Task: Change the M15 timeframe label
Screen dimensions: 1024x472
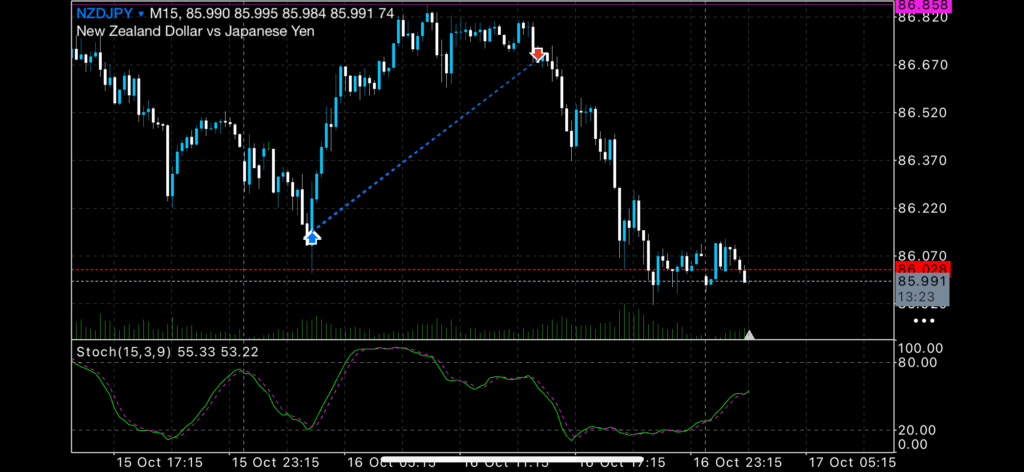Action: point(164,13)
